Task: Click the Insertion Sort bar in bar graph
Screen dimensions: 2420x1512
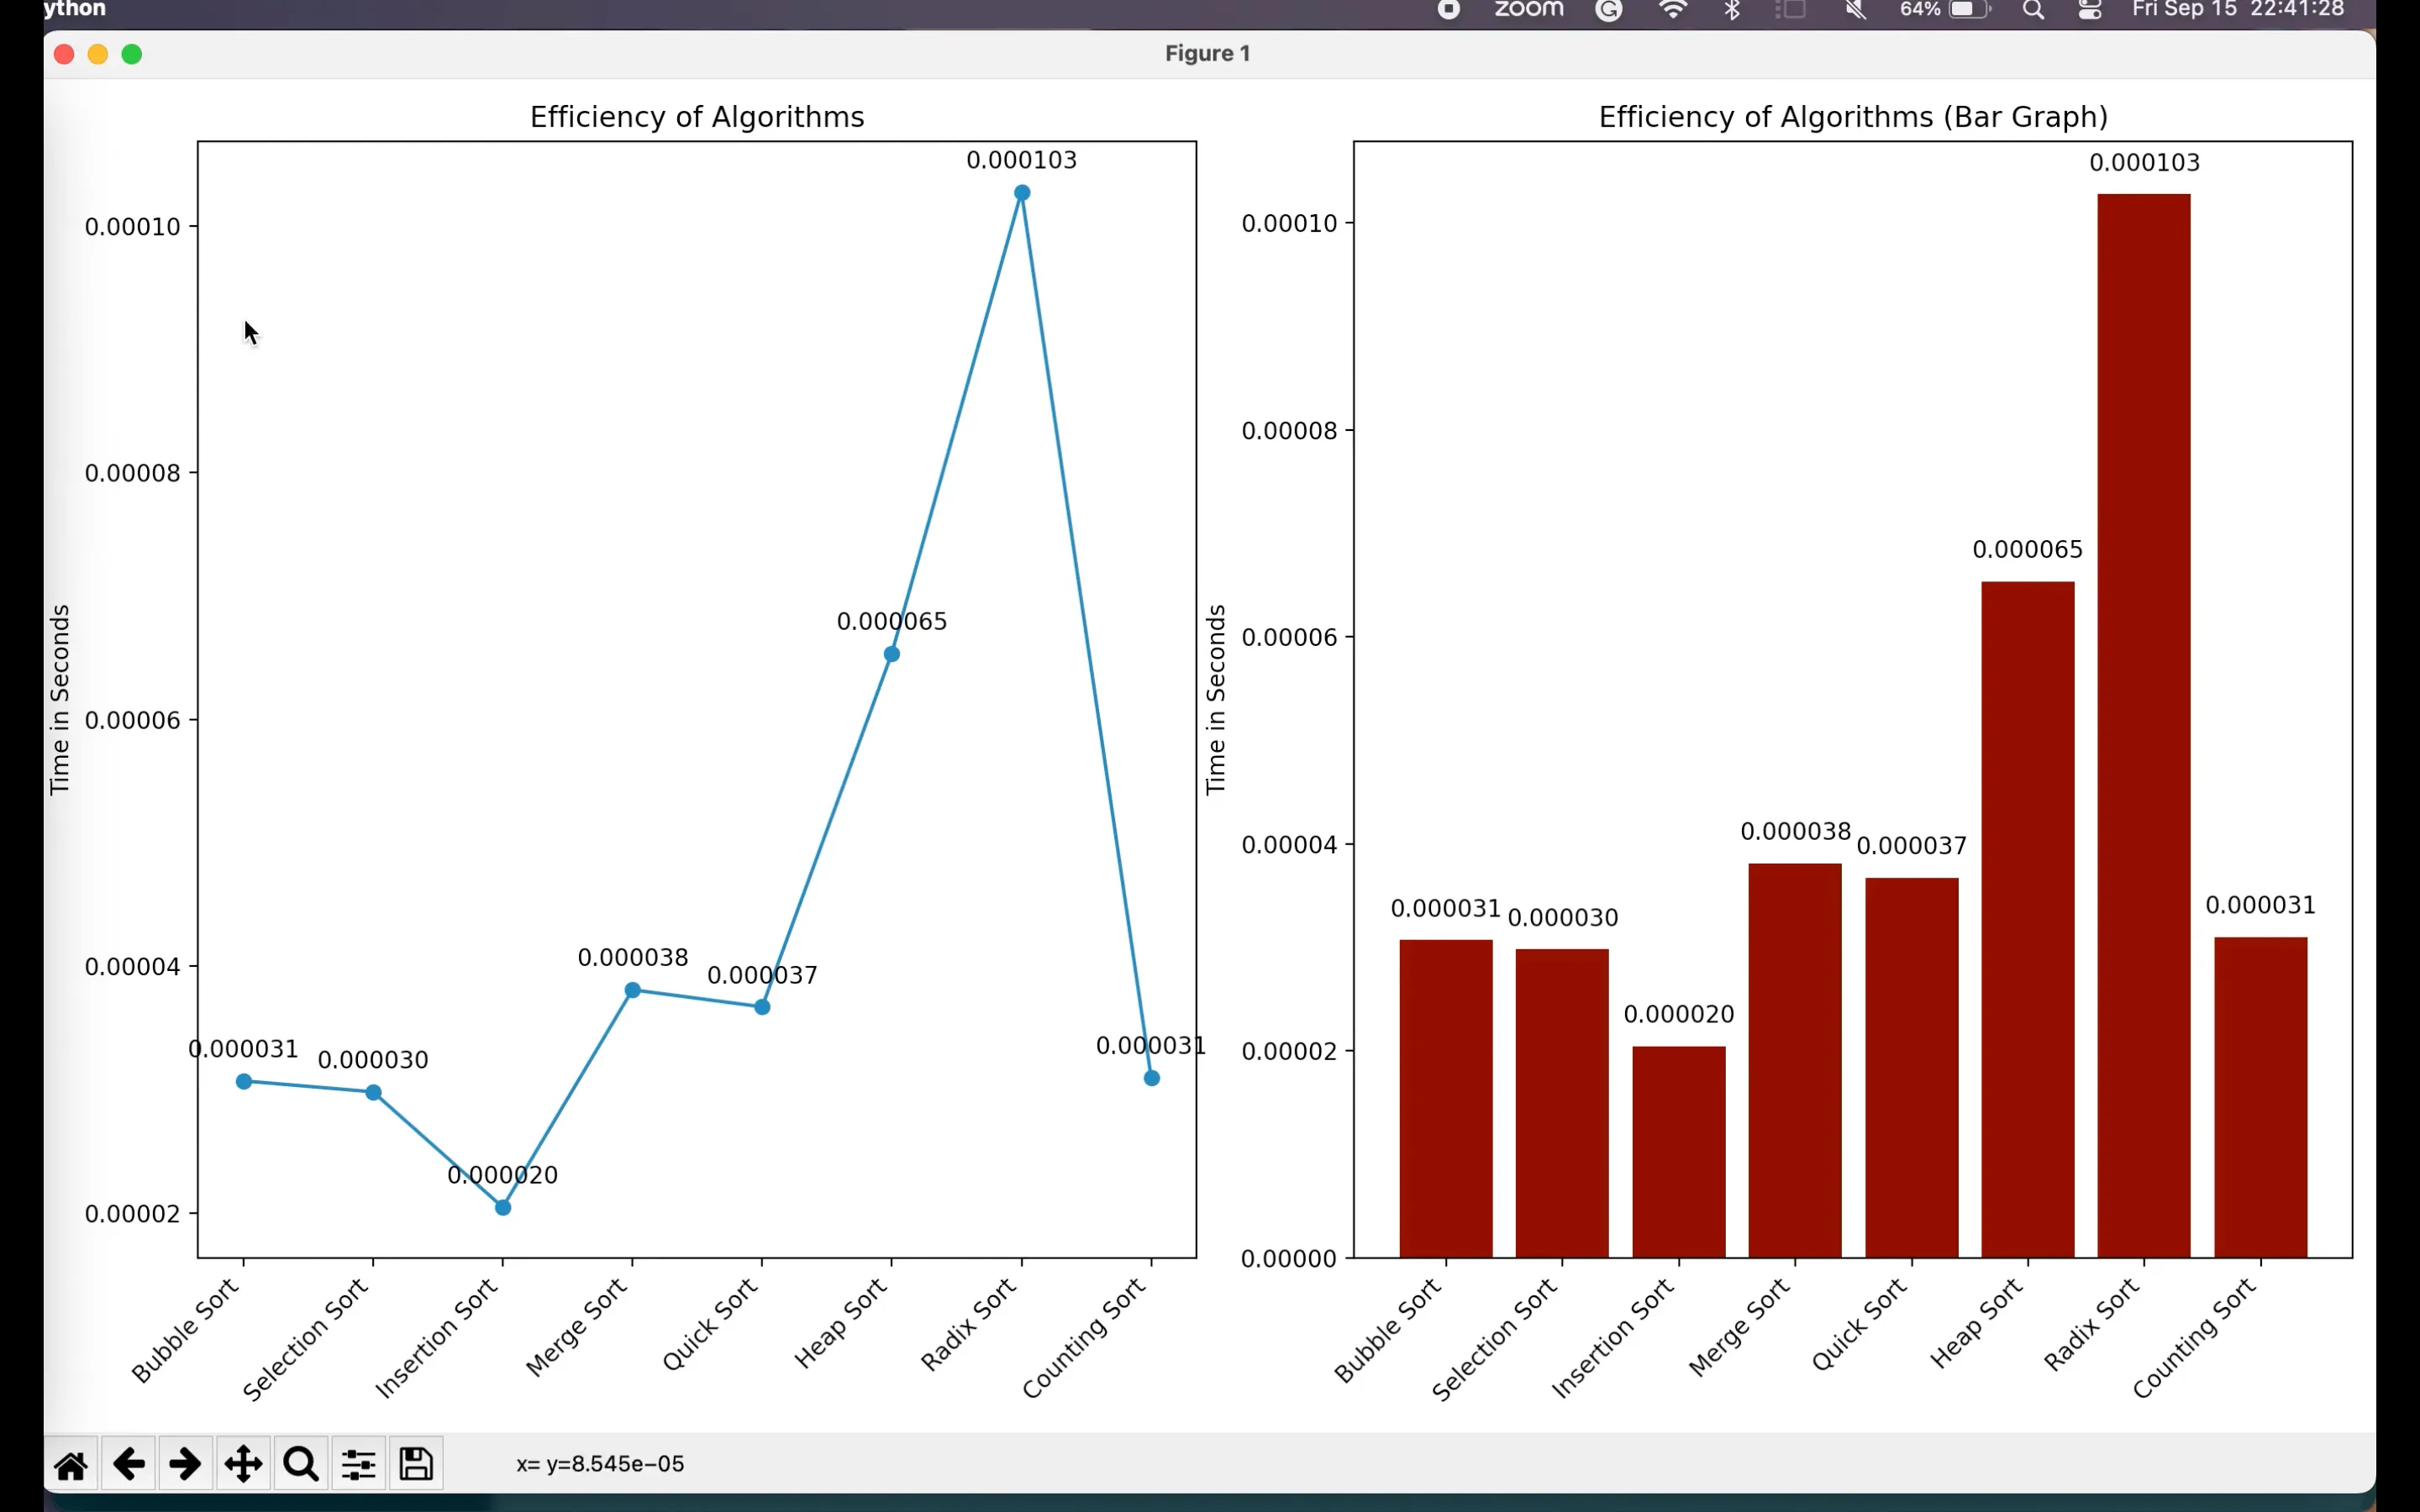Action: pos(1679,1152)
